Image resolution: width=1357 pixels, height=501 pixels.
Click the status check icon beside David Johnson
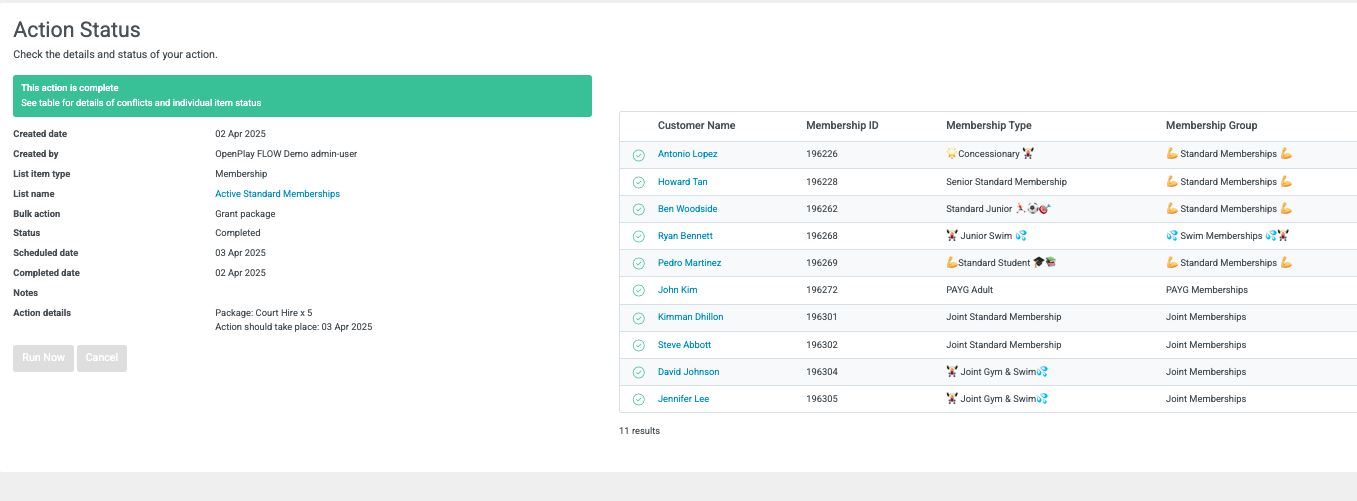638,372
